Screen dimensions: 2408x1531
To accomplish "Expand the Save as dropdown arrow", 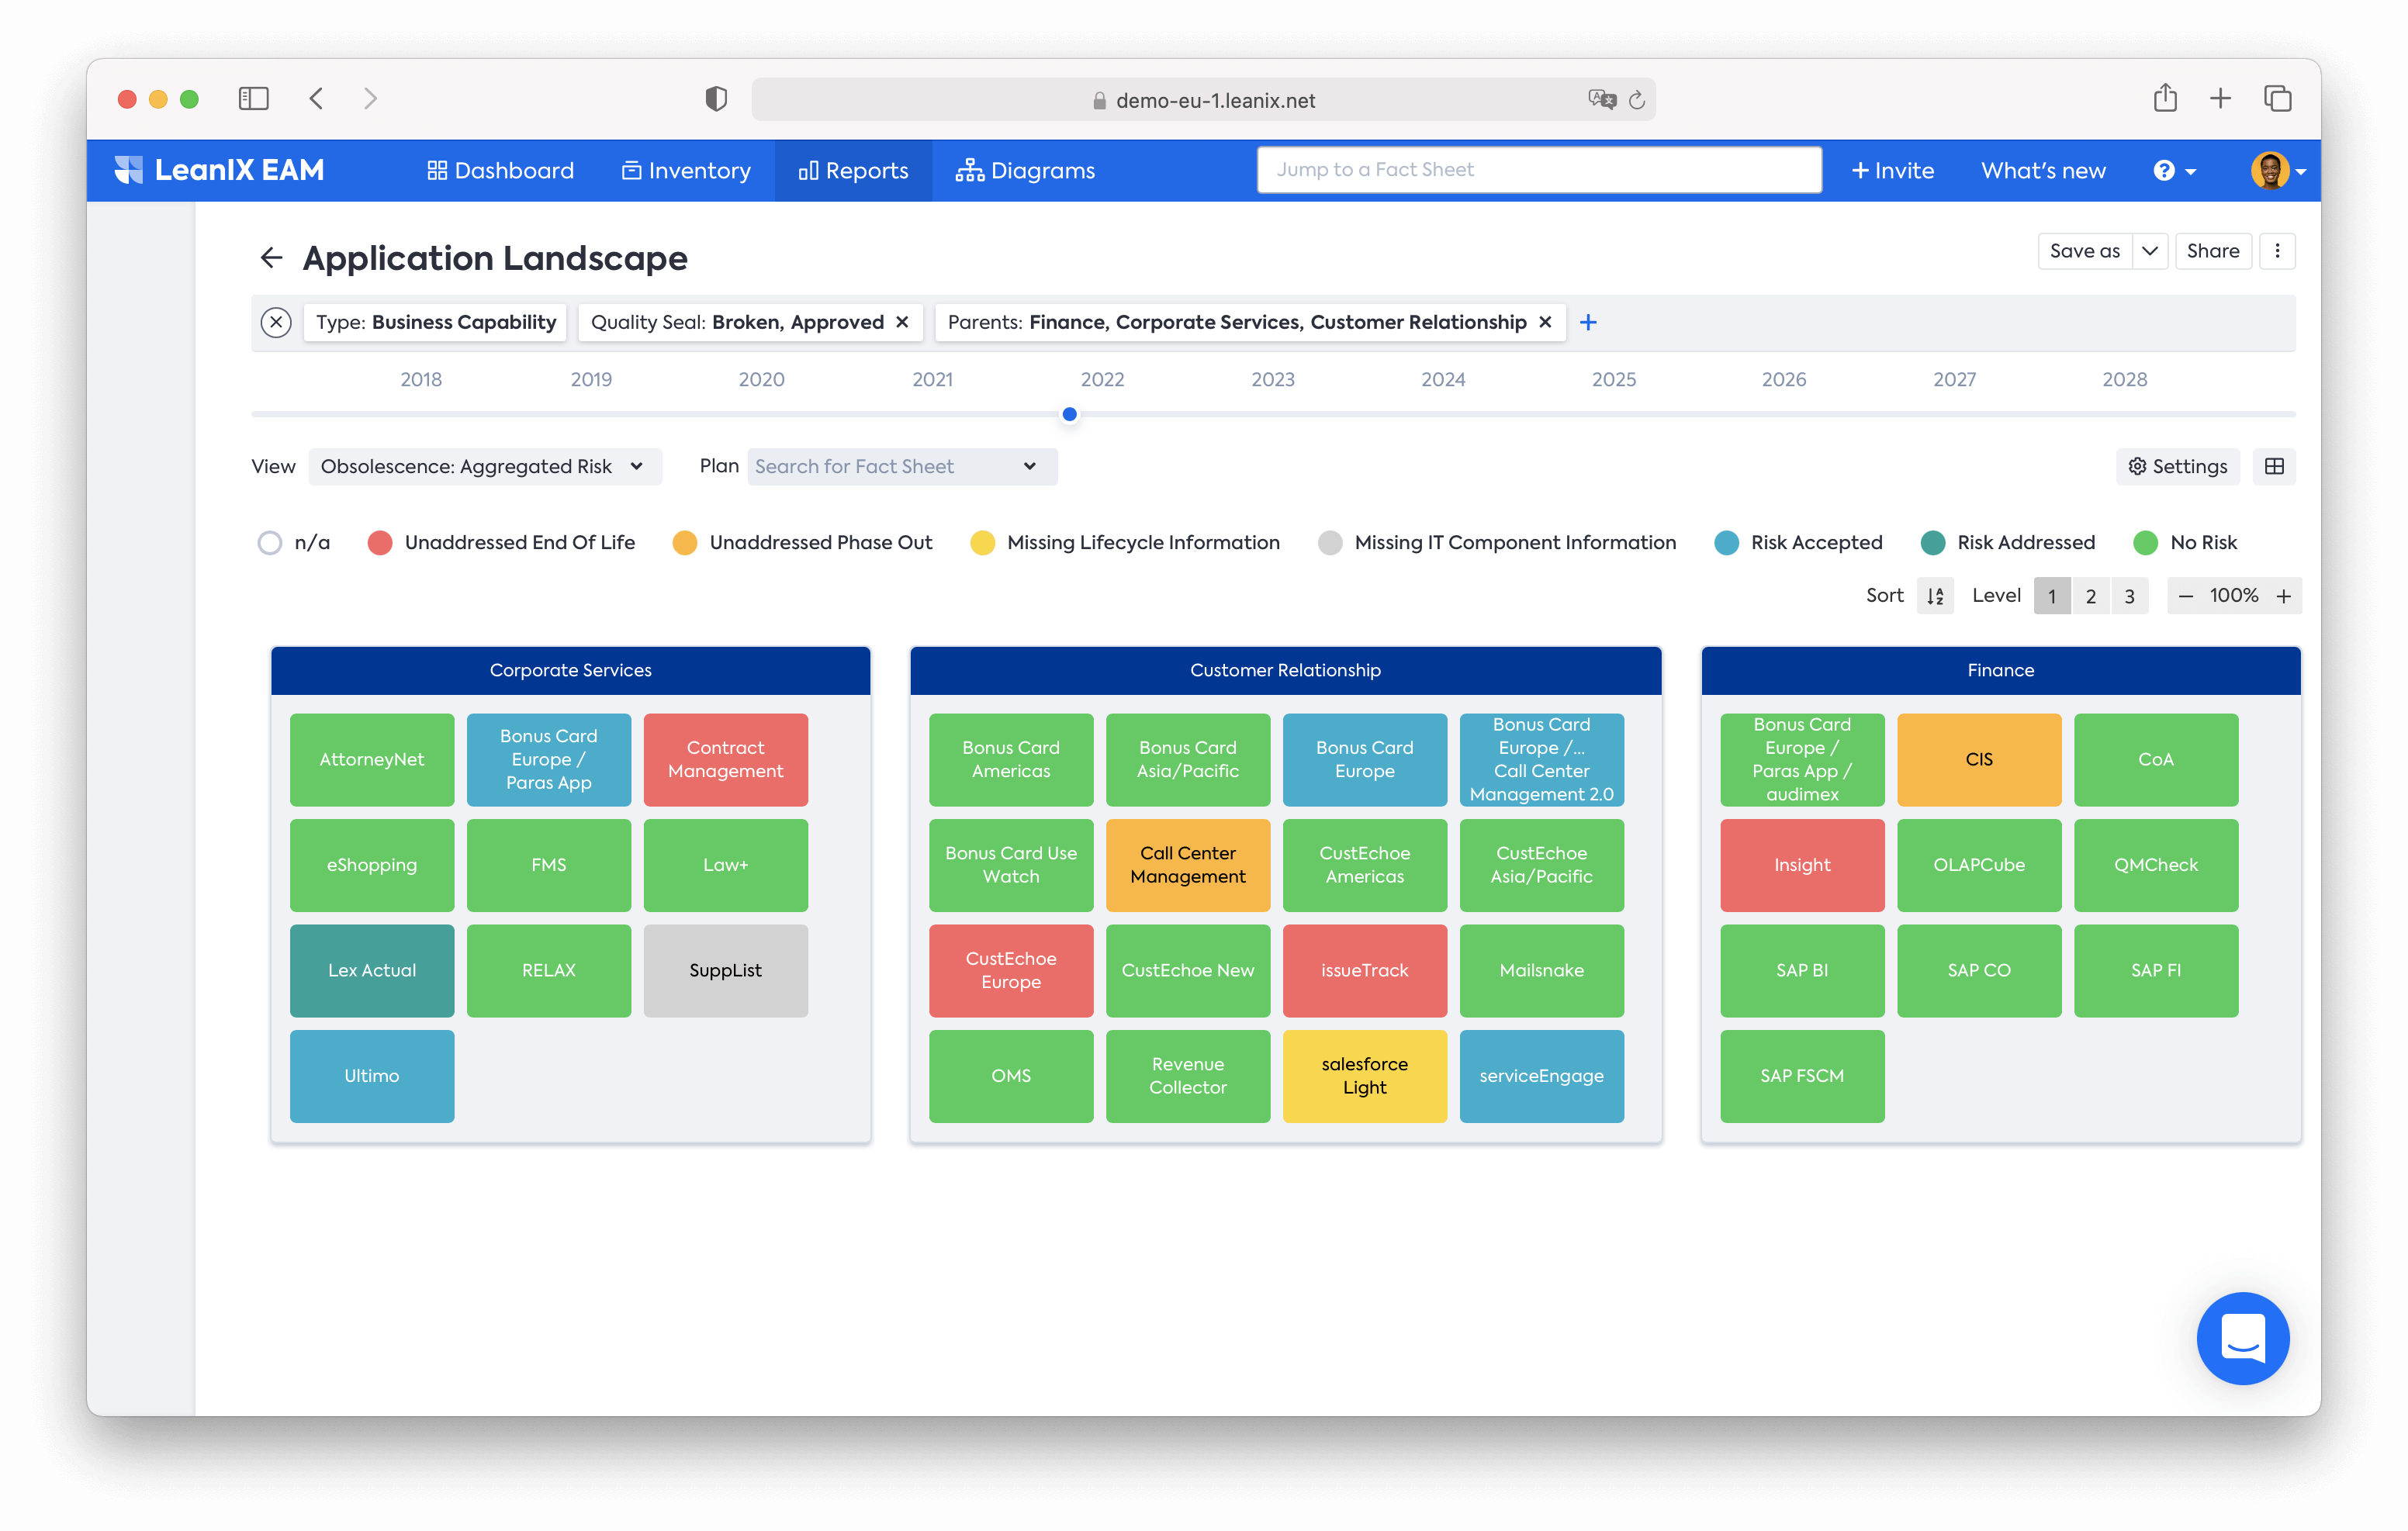I will click(2149, 251).
